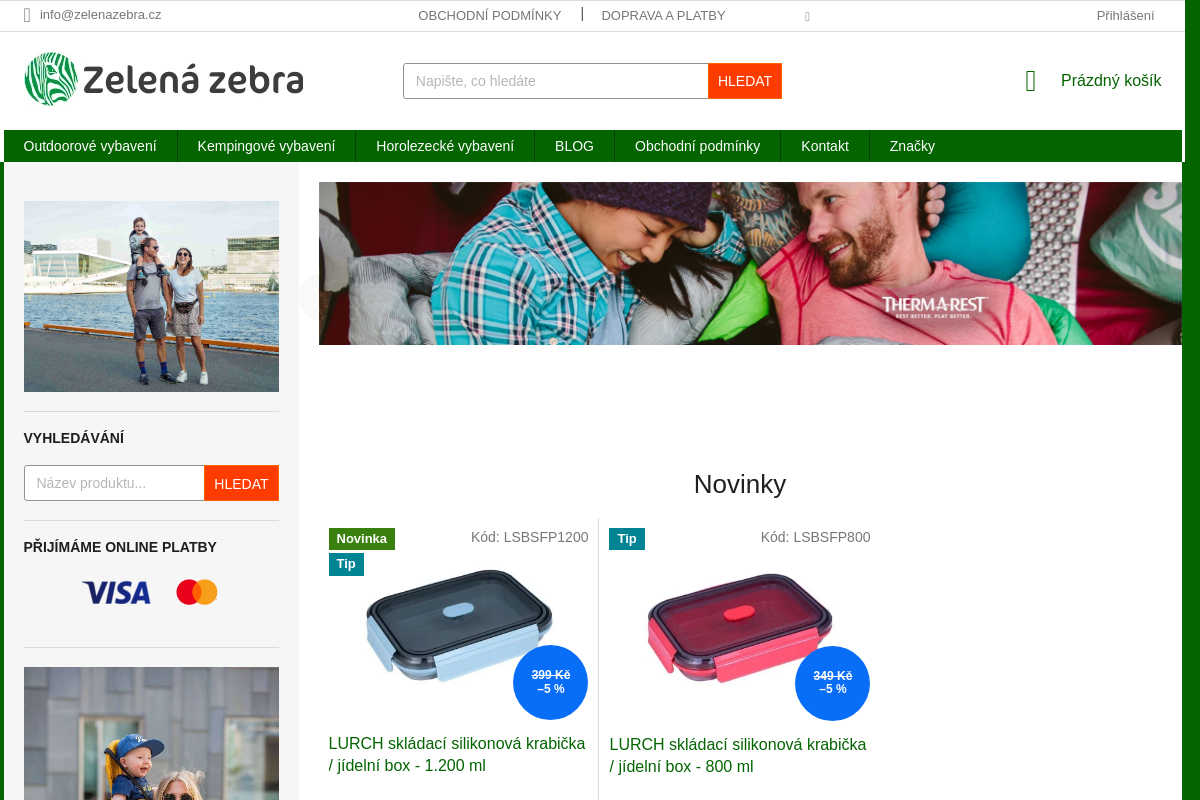Click the envelope icon beside info@zelenazebra.cz
This screenshot has height=800, width=1200.
[27, 15]
